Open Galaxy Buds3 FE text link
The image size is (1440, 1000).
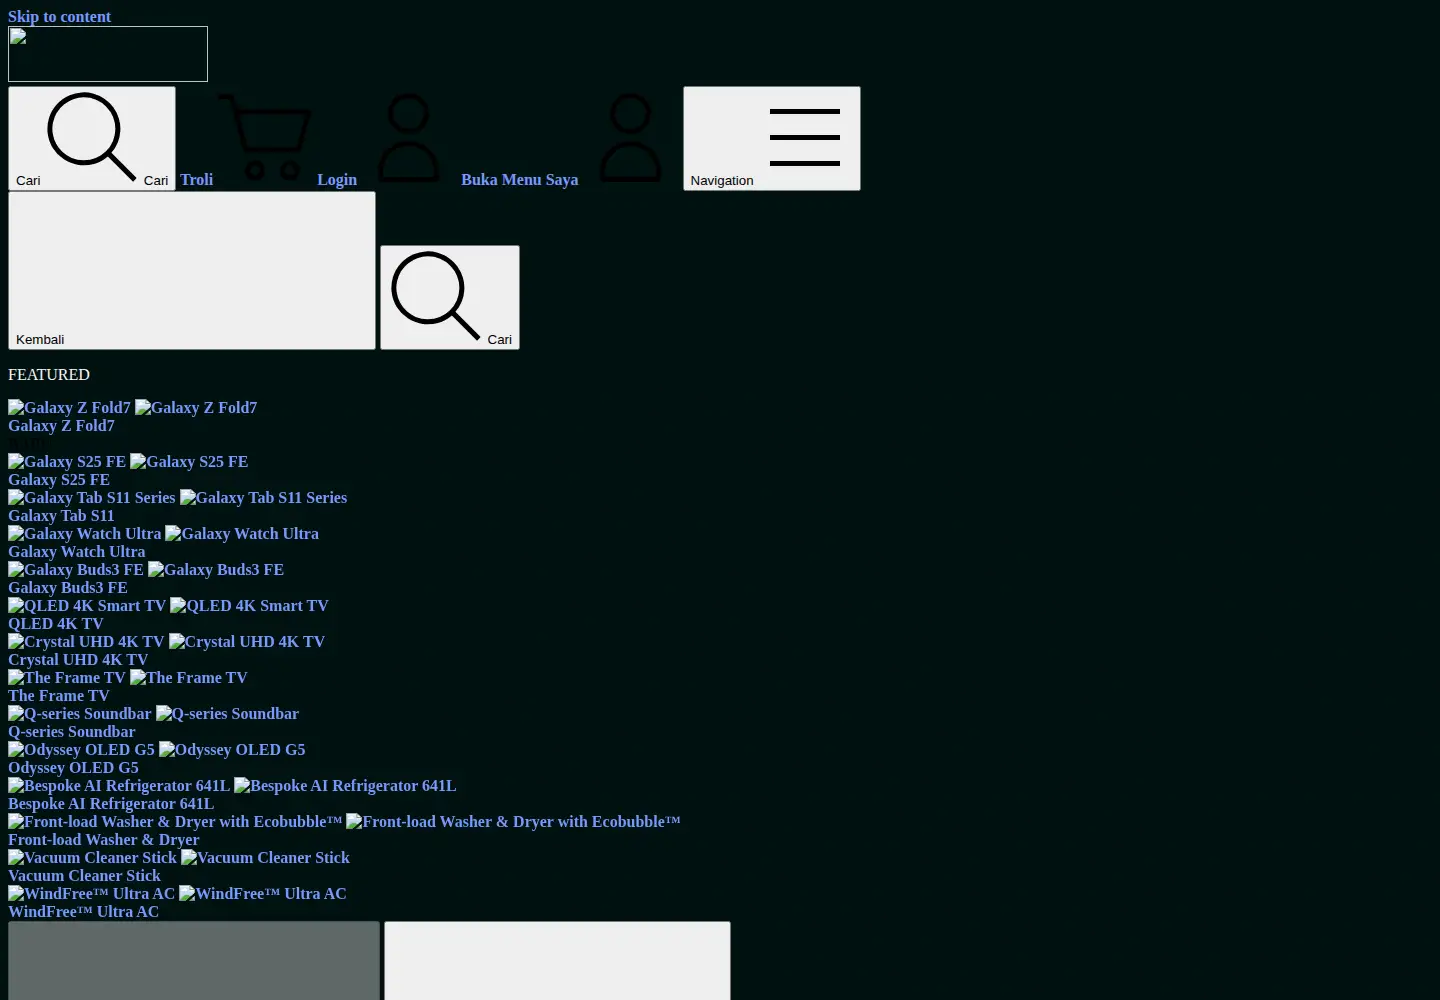click(x=68, y=588)
